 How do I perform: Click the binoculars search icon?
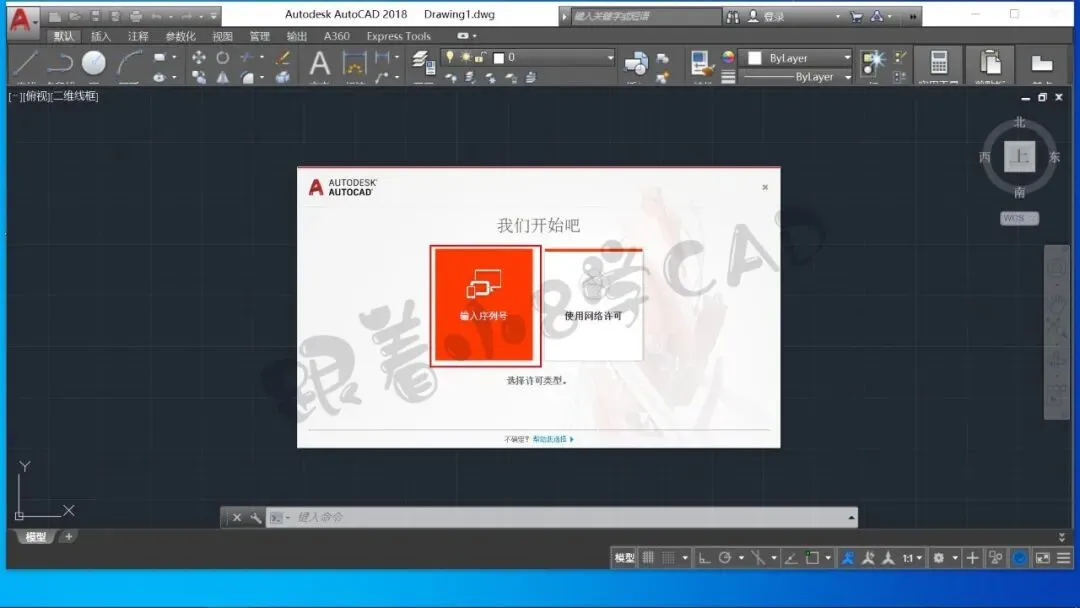click(733, 17)
